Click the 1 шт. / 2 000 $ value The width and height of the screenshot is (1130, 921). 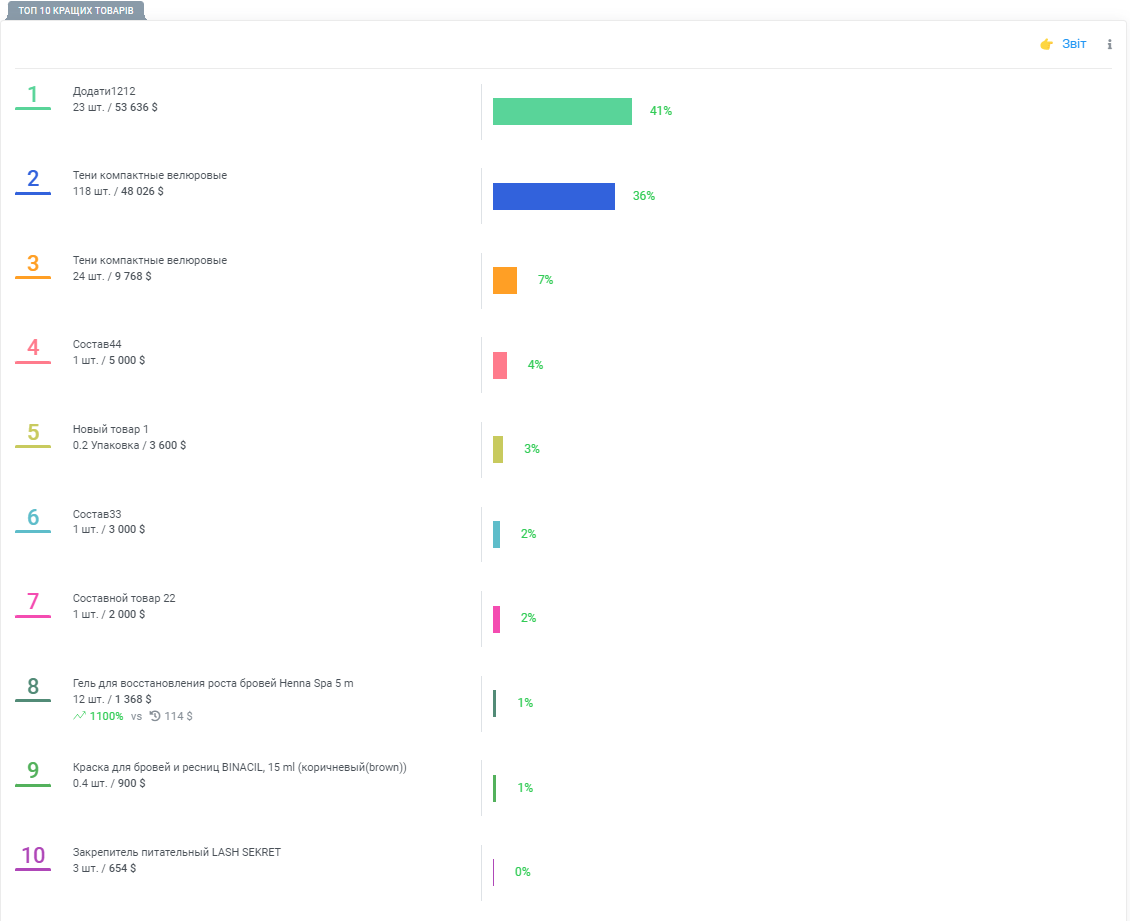tap(109, 615)
